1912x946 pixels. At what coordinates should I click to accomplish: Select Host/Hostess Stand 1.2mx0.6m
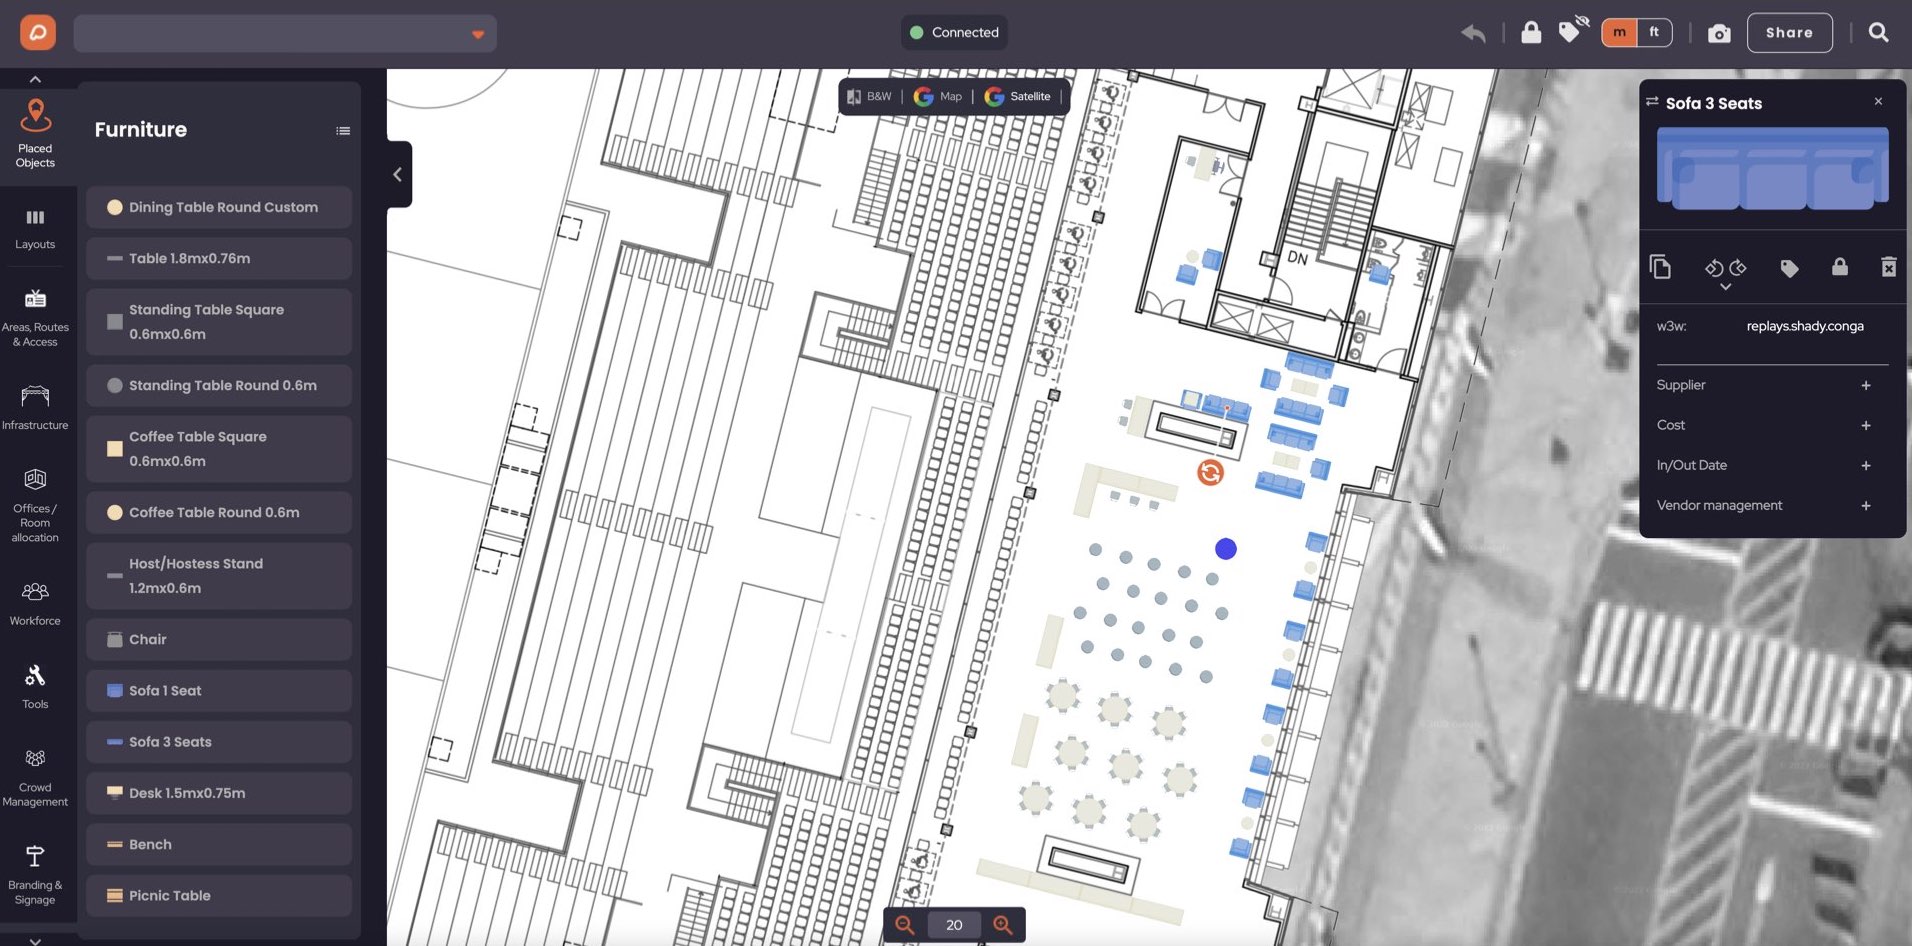click(219, 576)
